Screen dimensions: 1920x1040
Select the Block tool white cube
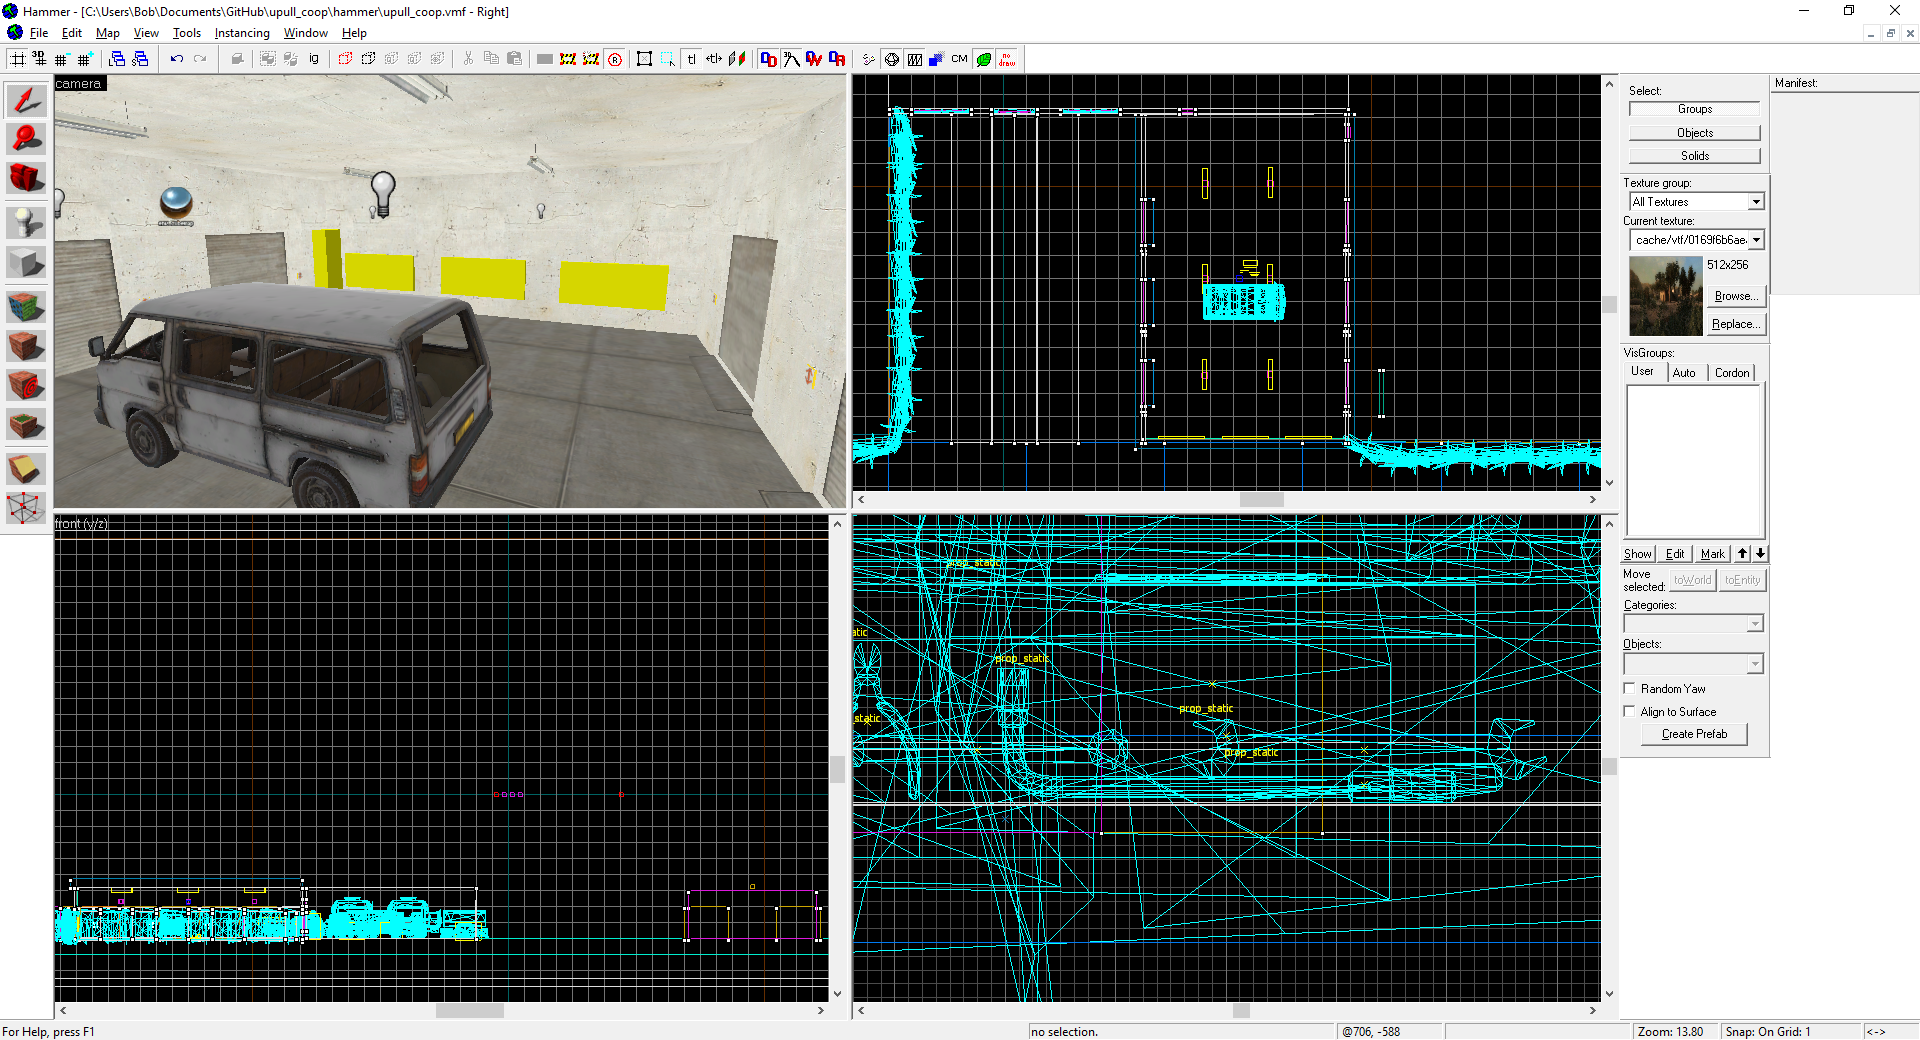pyautogui.click(x=26, y=263)
